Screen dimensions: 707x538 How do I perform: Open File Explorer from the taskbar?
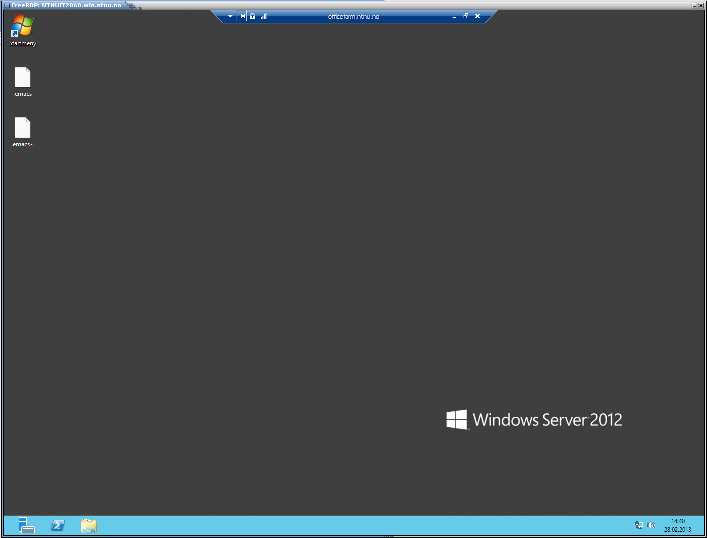point(88,525)
